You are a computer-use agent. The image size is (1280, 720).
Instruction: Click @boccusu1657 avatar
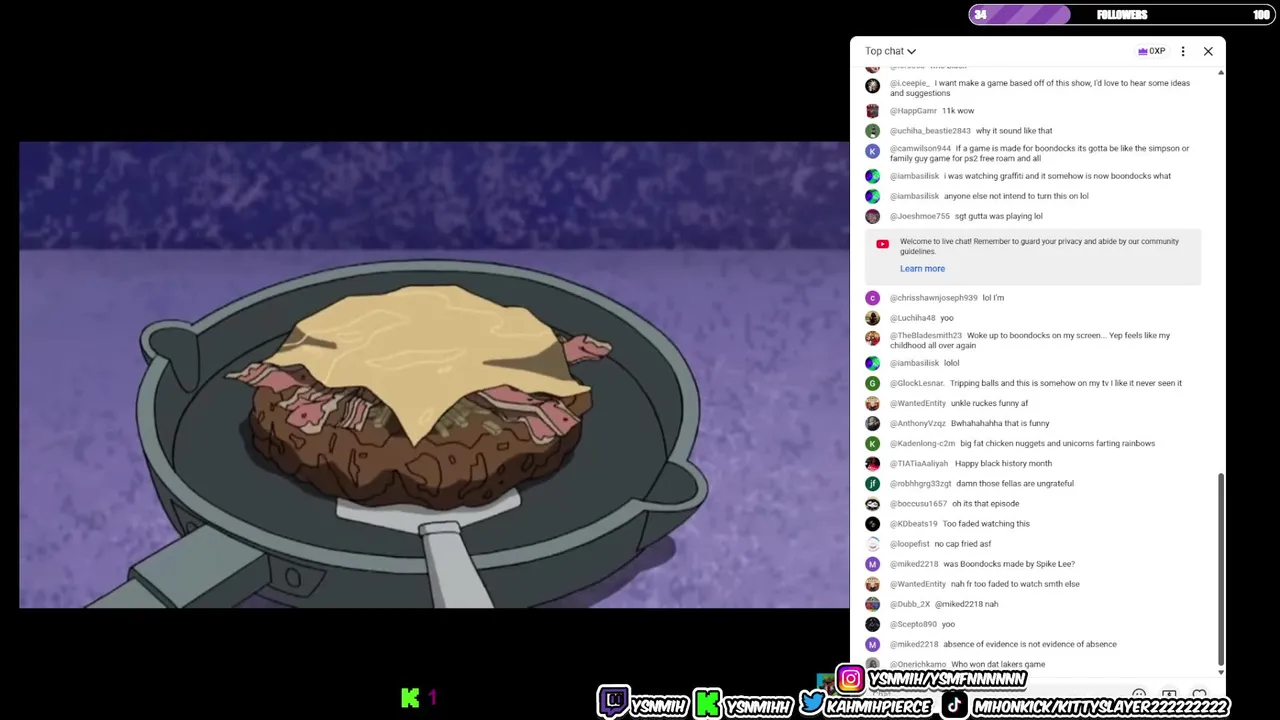(872, 504)
